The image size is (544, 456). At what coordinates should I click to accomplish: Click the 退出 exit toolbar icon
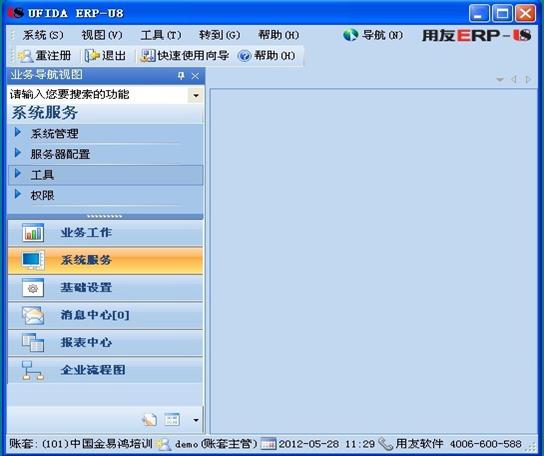92,56
